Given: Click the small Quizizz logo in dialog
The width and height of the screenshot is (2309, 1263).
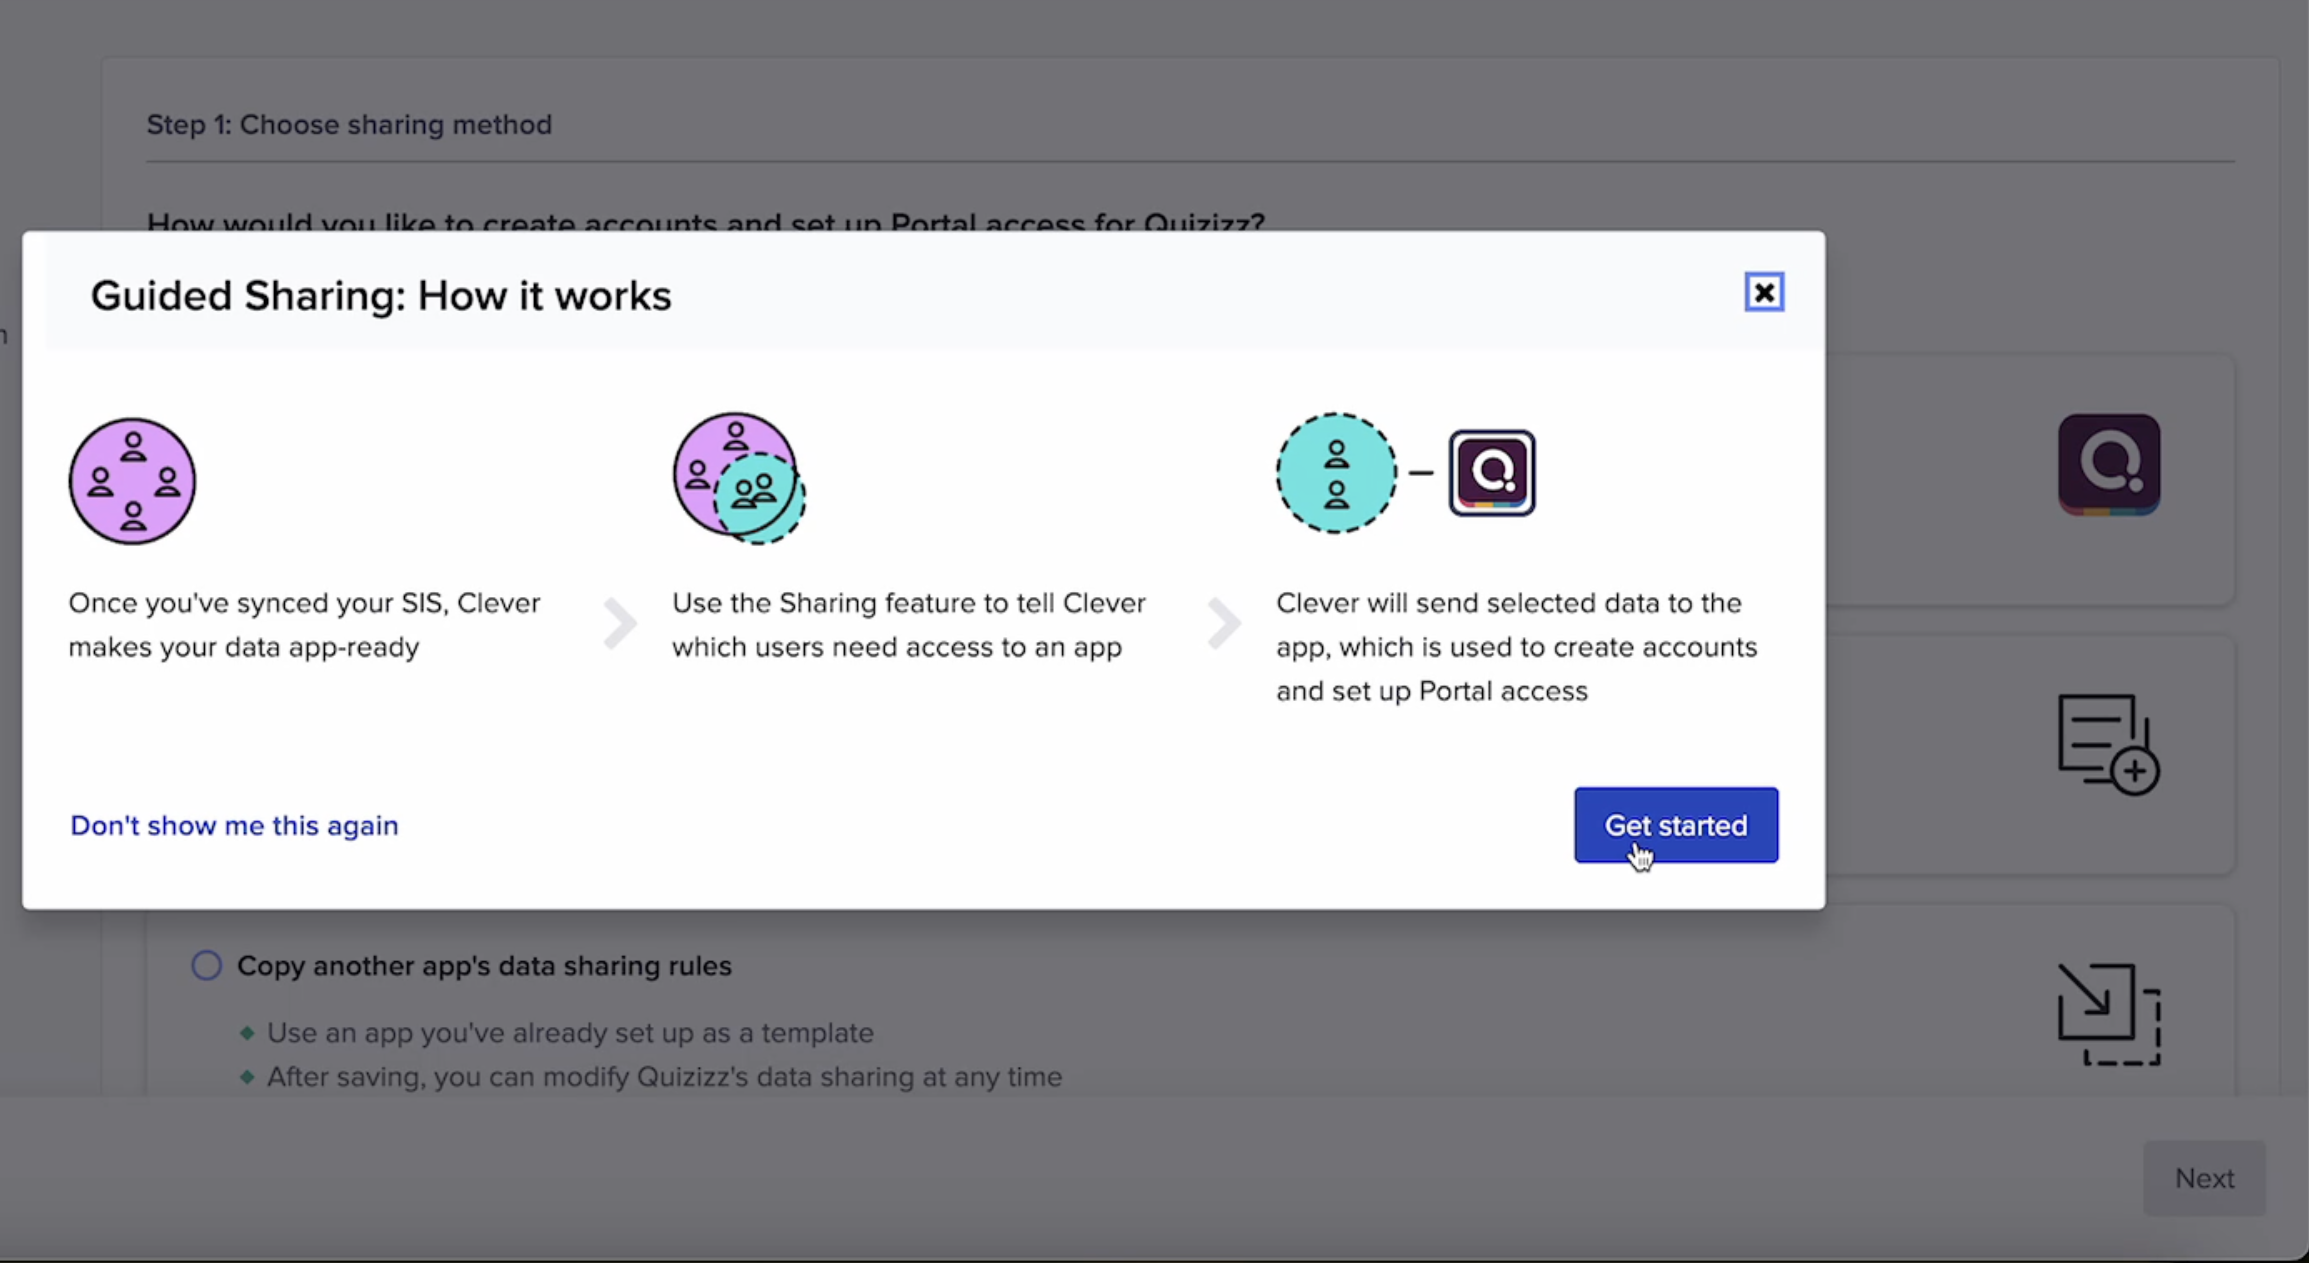Looking at the screenshot, I should (1491, 473).
